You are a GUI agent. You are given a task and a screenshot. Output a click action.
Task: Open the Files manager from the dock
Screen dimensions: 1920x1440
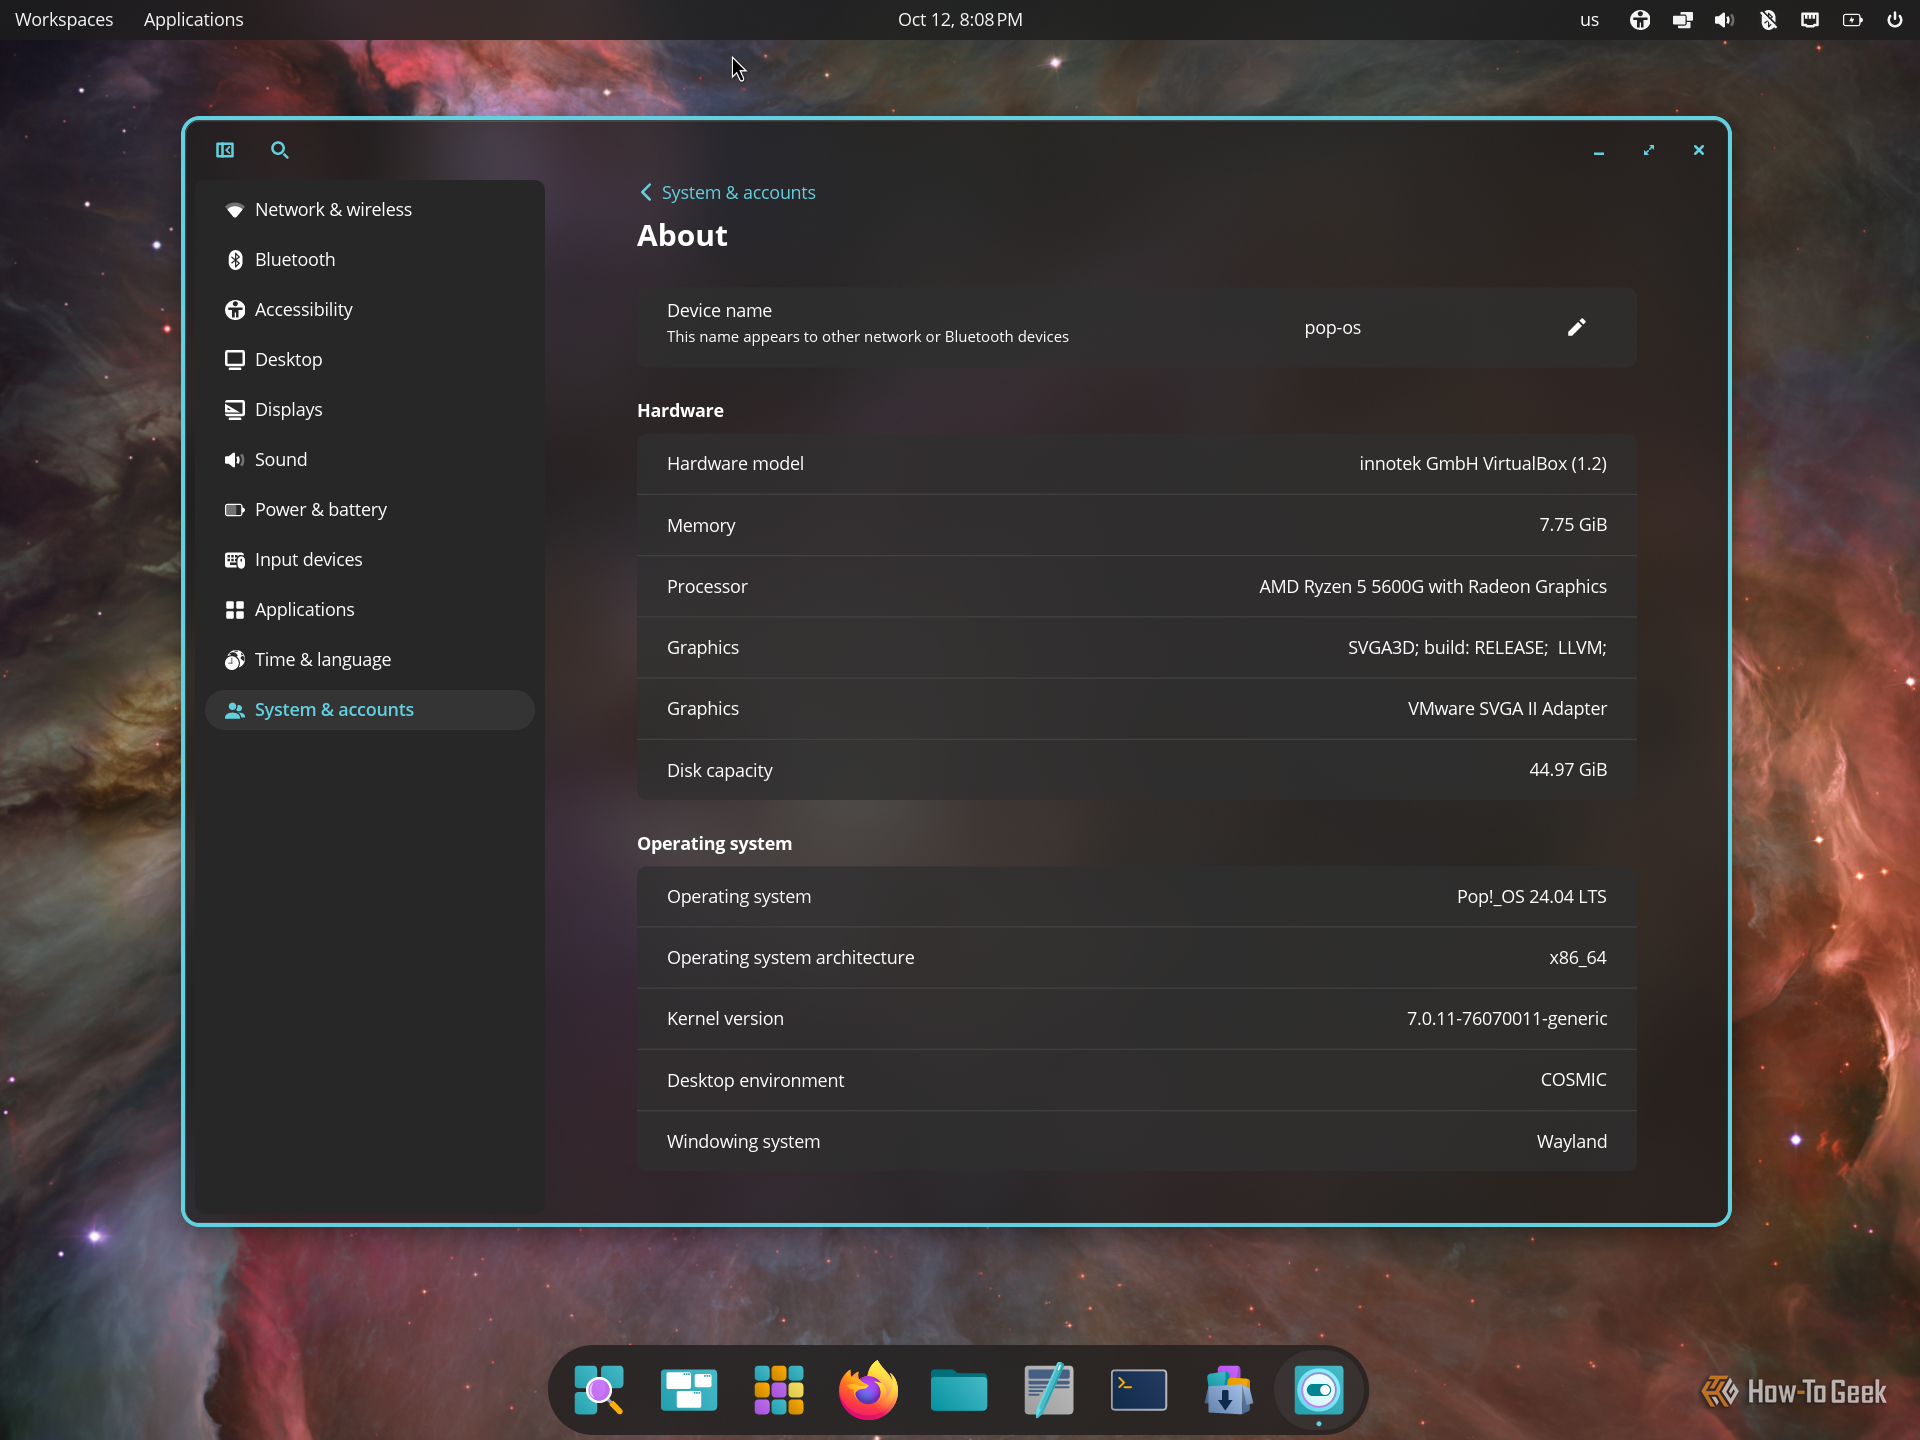(959, 1390)
